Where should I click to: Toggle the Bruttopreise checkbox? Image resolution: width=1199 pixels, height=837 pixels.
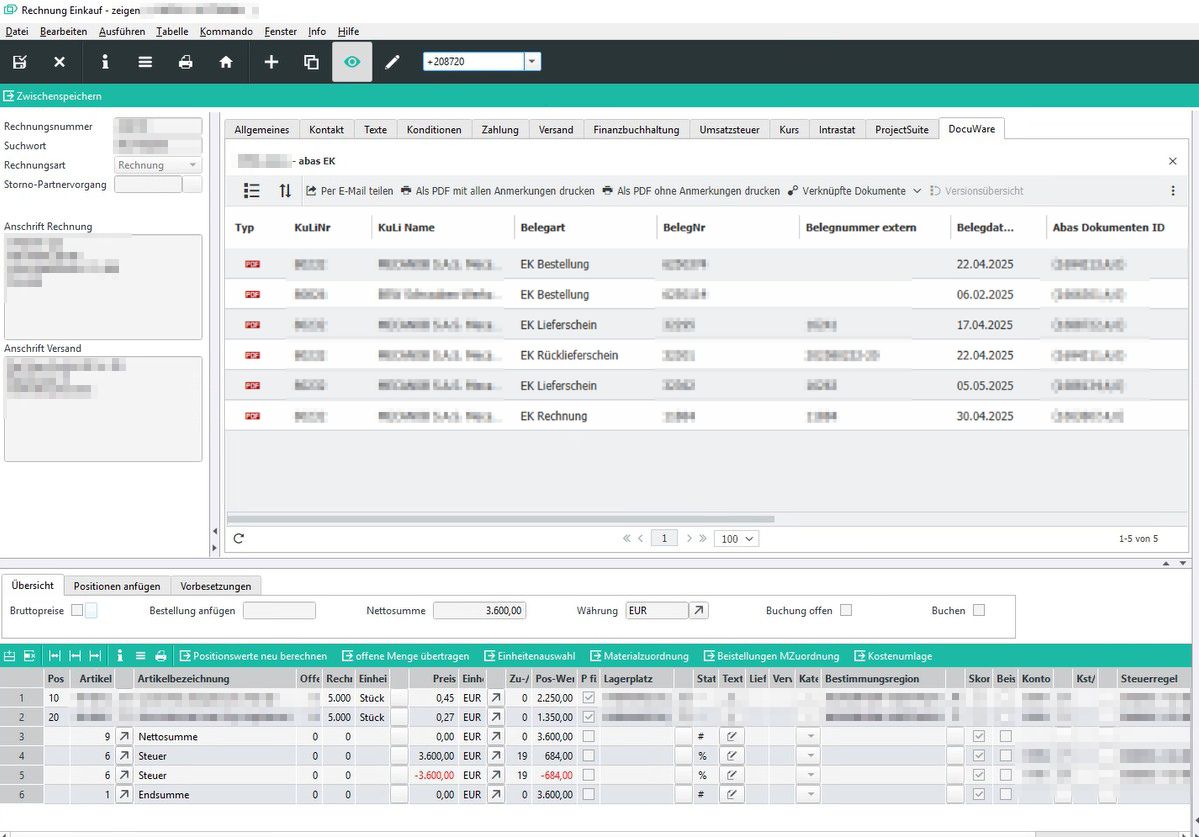77,610
